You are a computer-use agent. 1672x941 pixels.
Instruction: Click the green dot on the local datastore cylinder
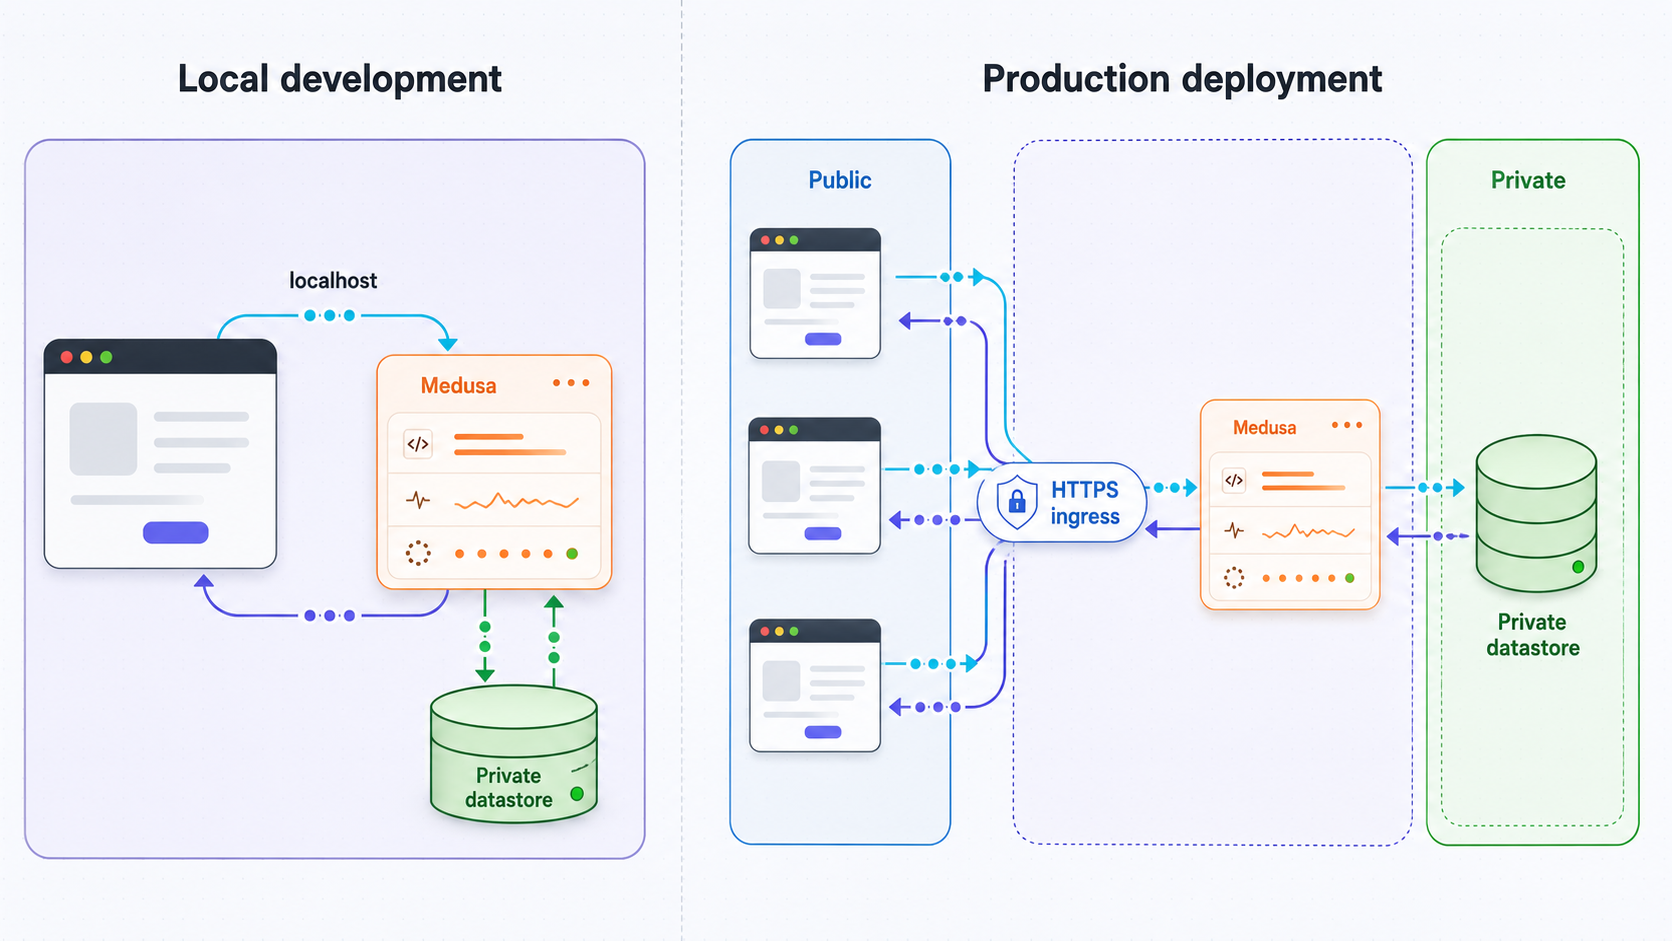577,794
